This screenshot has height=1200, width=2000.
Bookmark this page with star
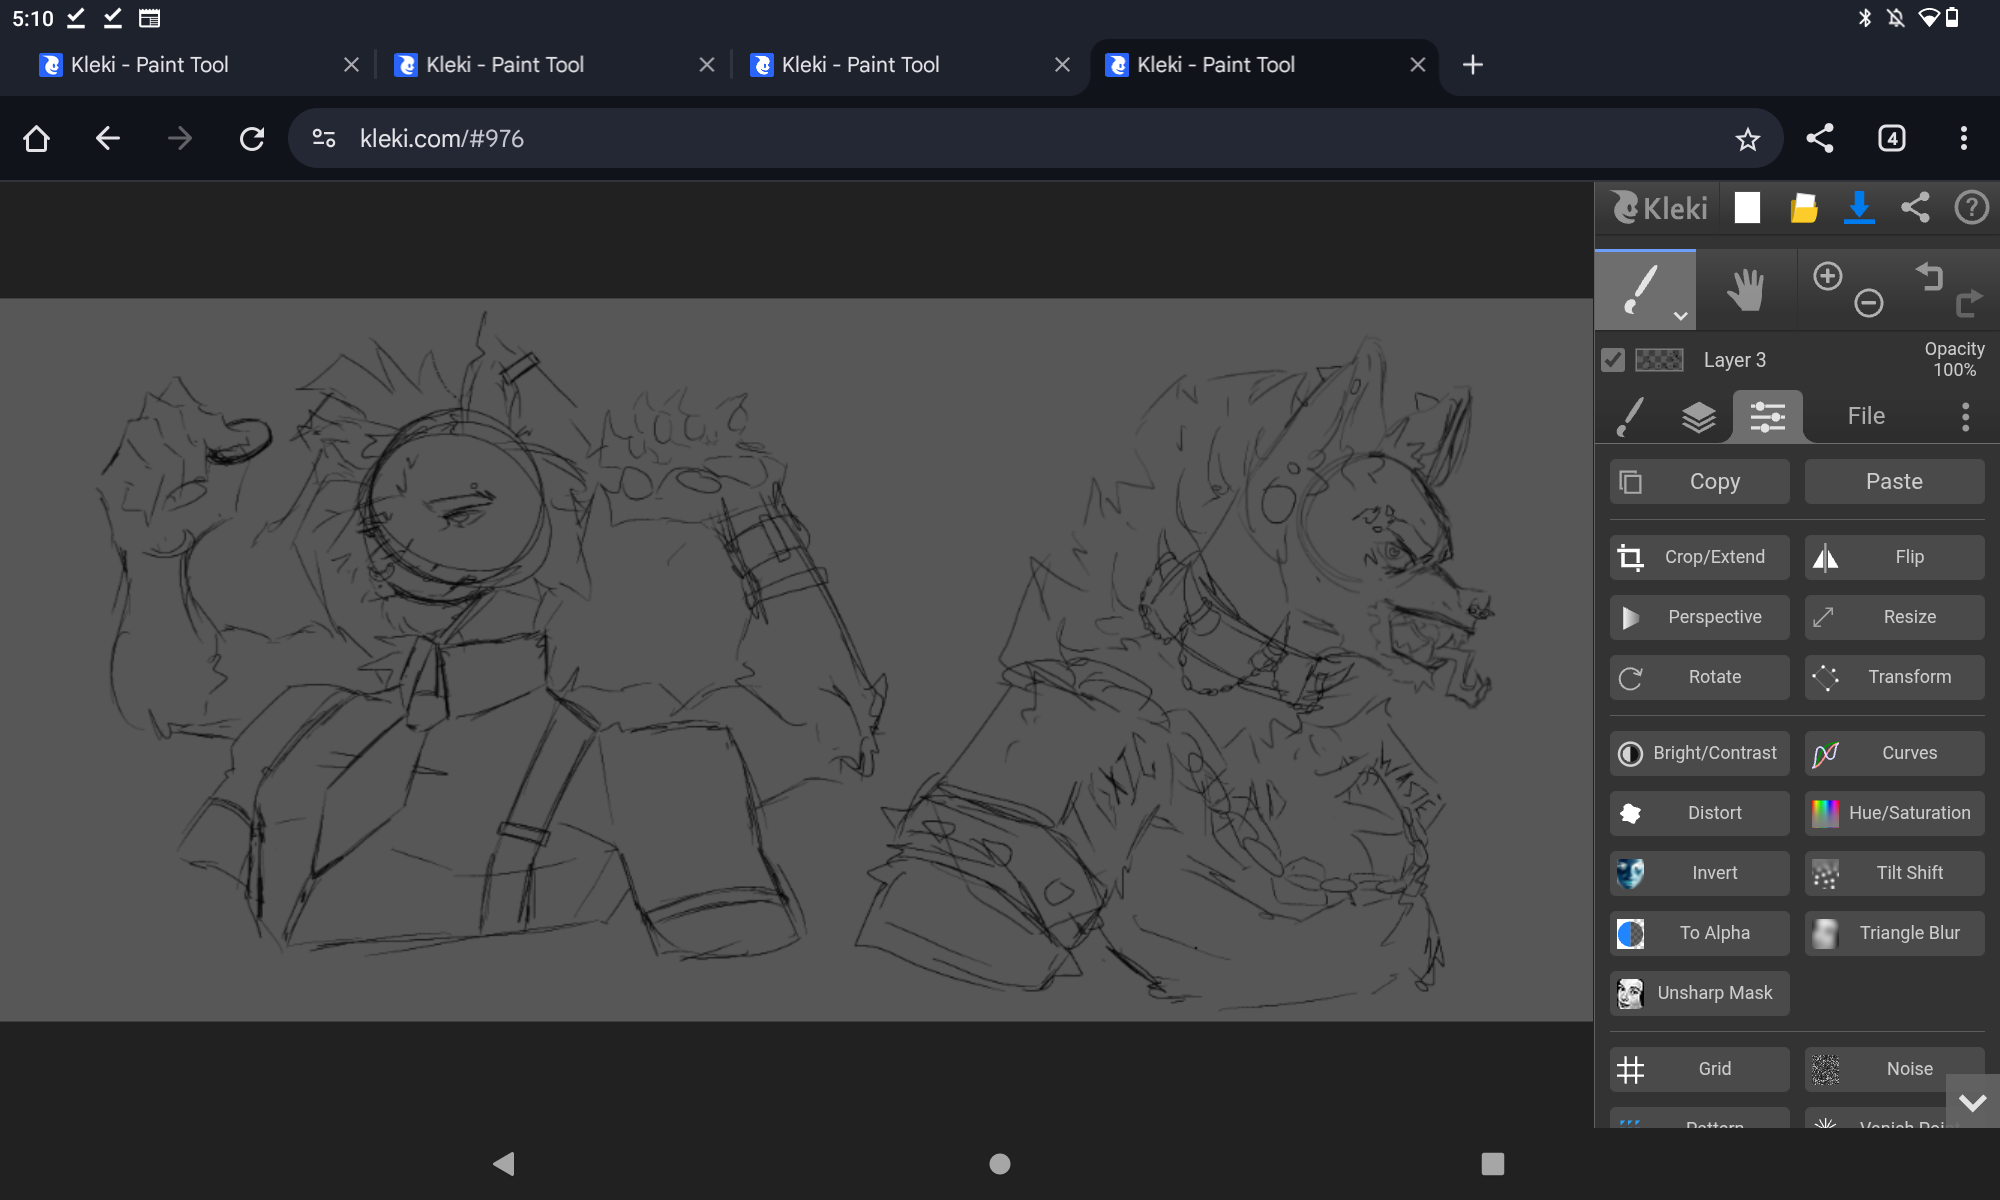[x=1747, y=139]
